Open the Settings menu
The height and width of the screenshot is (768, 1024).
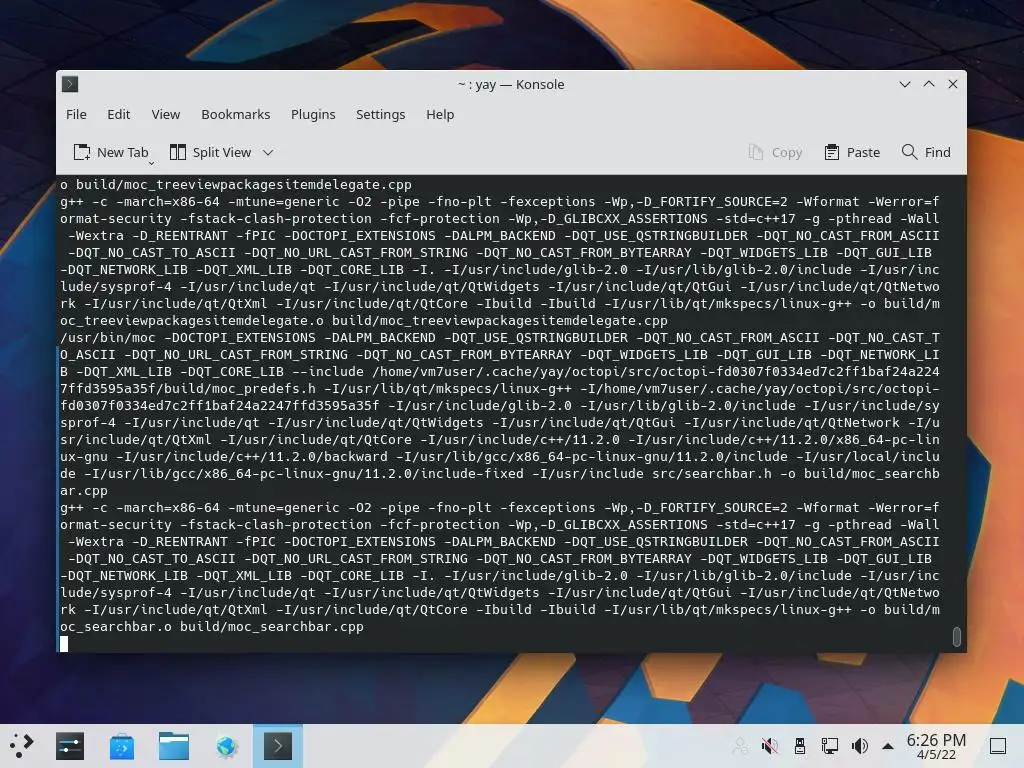(x=380, y=114)
